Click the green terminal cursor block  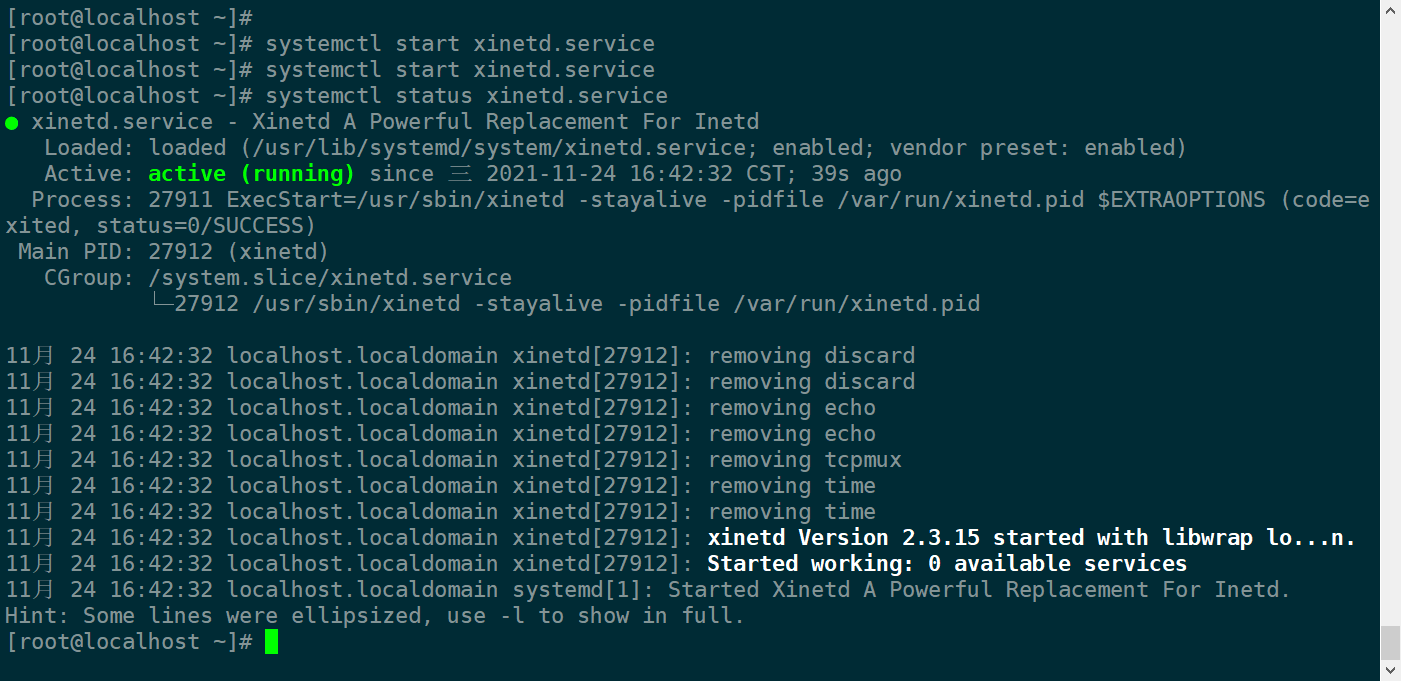coord(271,642)
